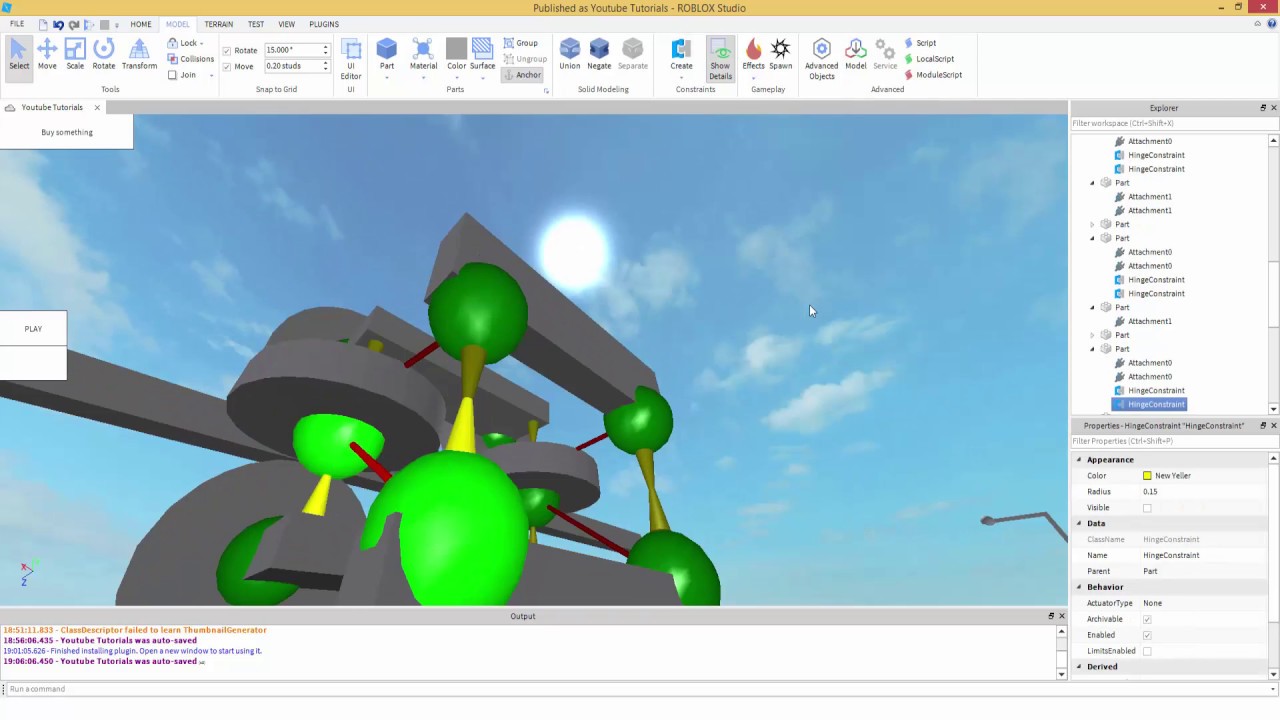
Task: Switch to the TERRAIN ribbon tab
Action: coord(218,24)
